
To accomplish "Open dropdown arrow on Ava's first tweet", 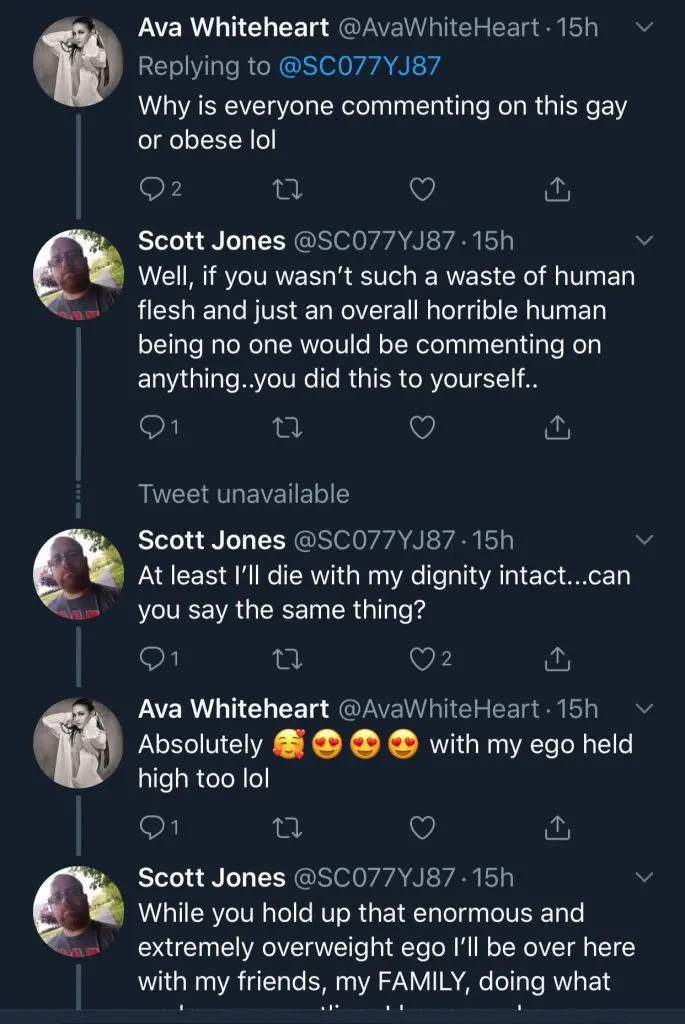I will click(645, 28).
